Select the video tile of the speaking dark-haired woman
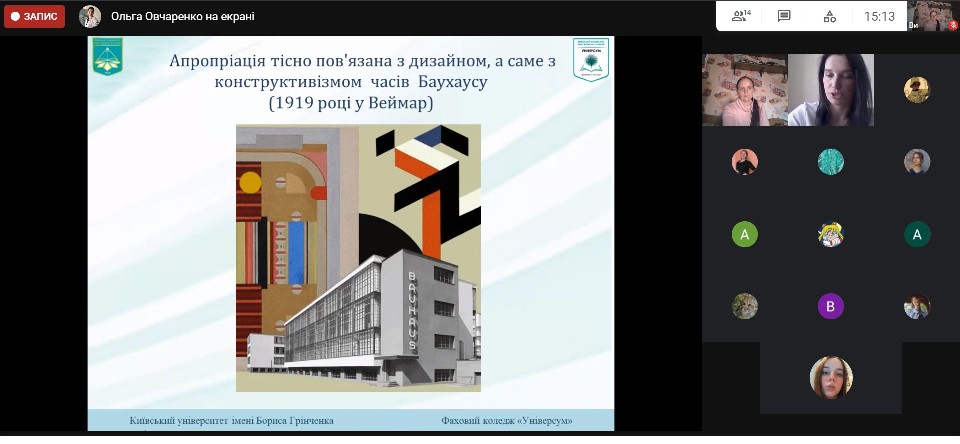 (831, 90)
